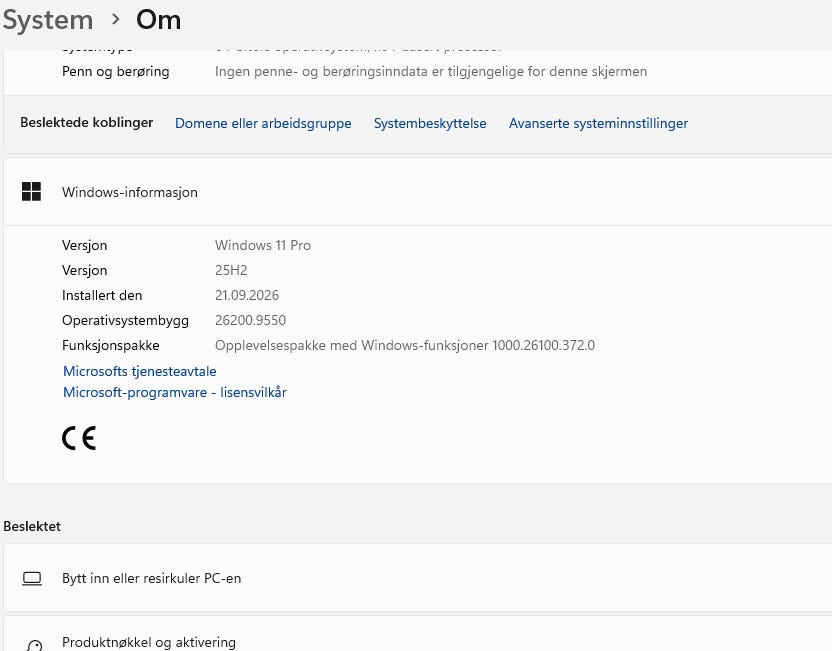Click the breadcrumb chevron after System
The height and width of the screenshot is (651, 832).
(x=115, y=20)
